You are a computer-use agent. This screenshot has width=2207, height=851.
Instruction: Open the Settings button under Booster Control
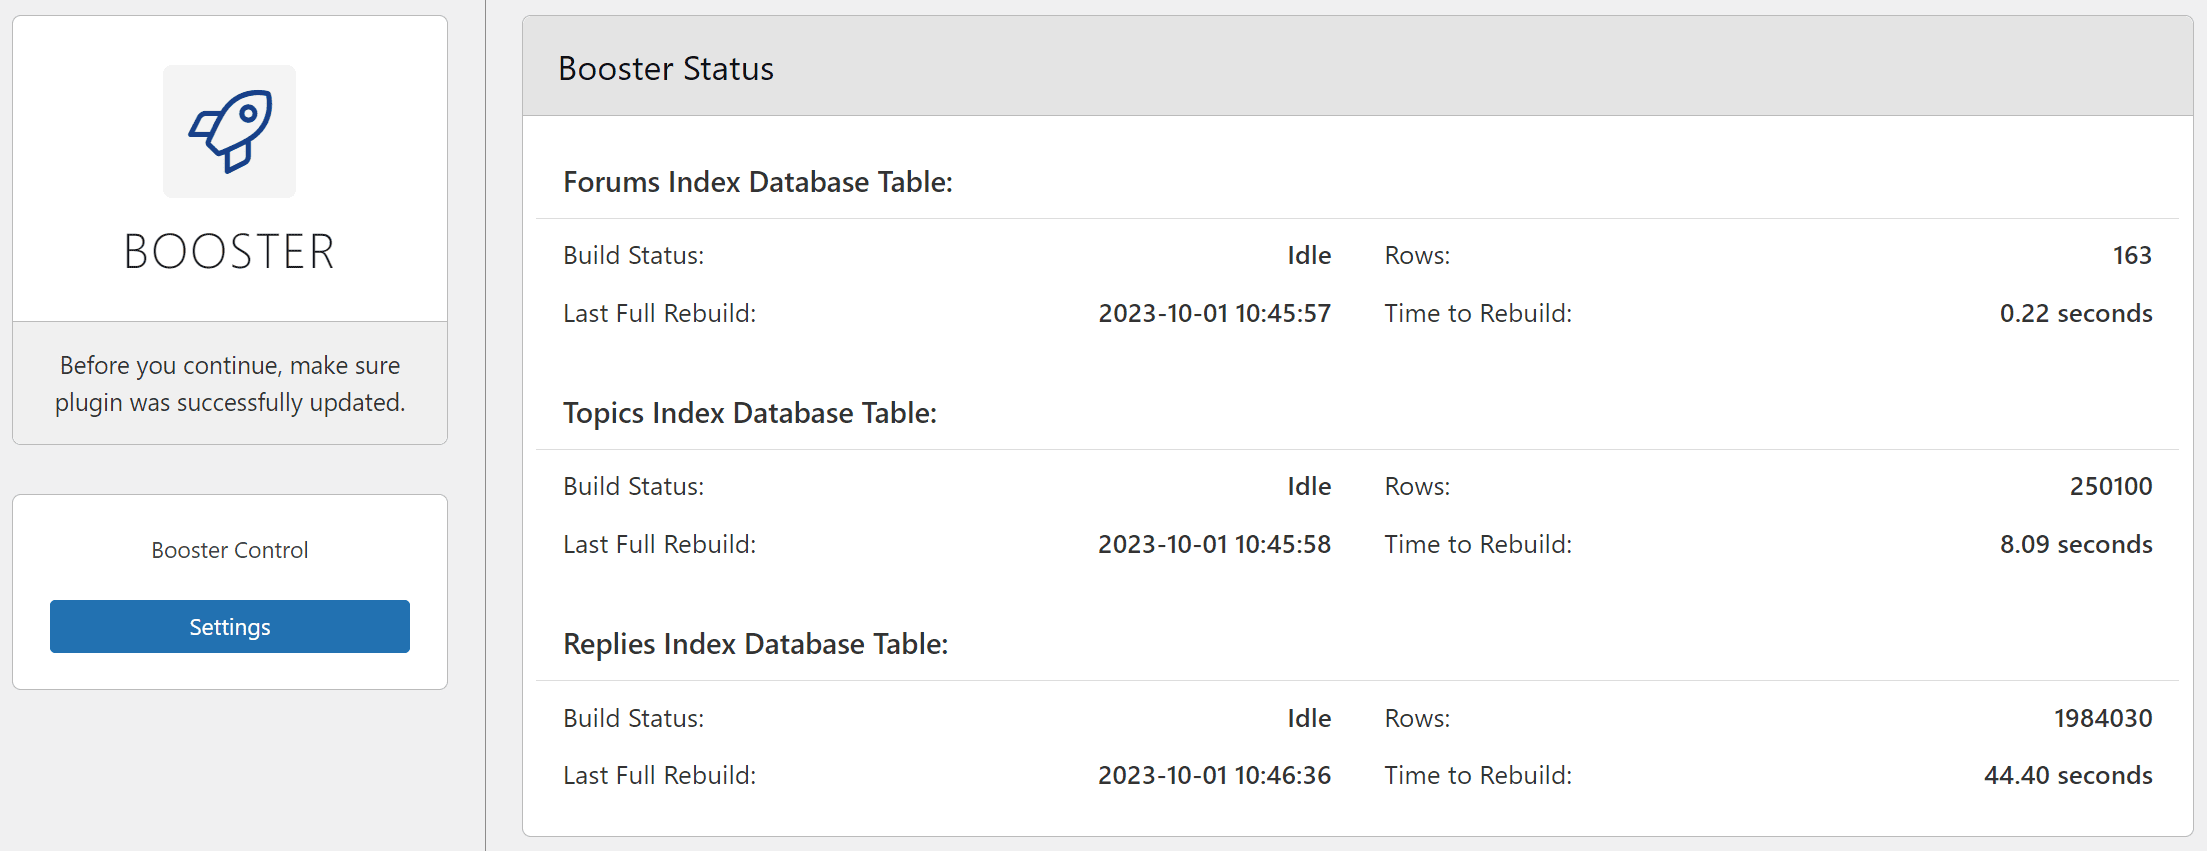coord(230,627)
